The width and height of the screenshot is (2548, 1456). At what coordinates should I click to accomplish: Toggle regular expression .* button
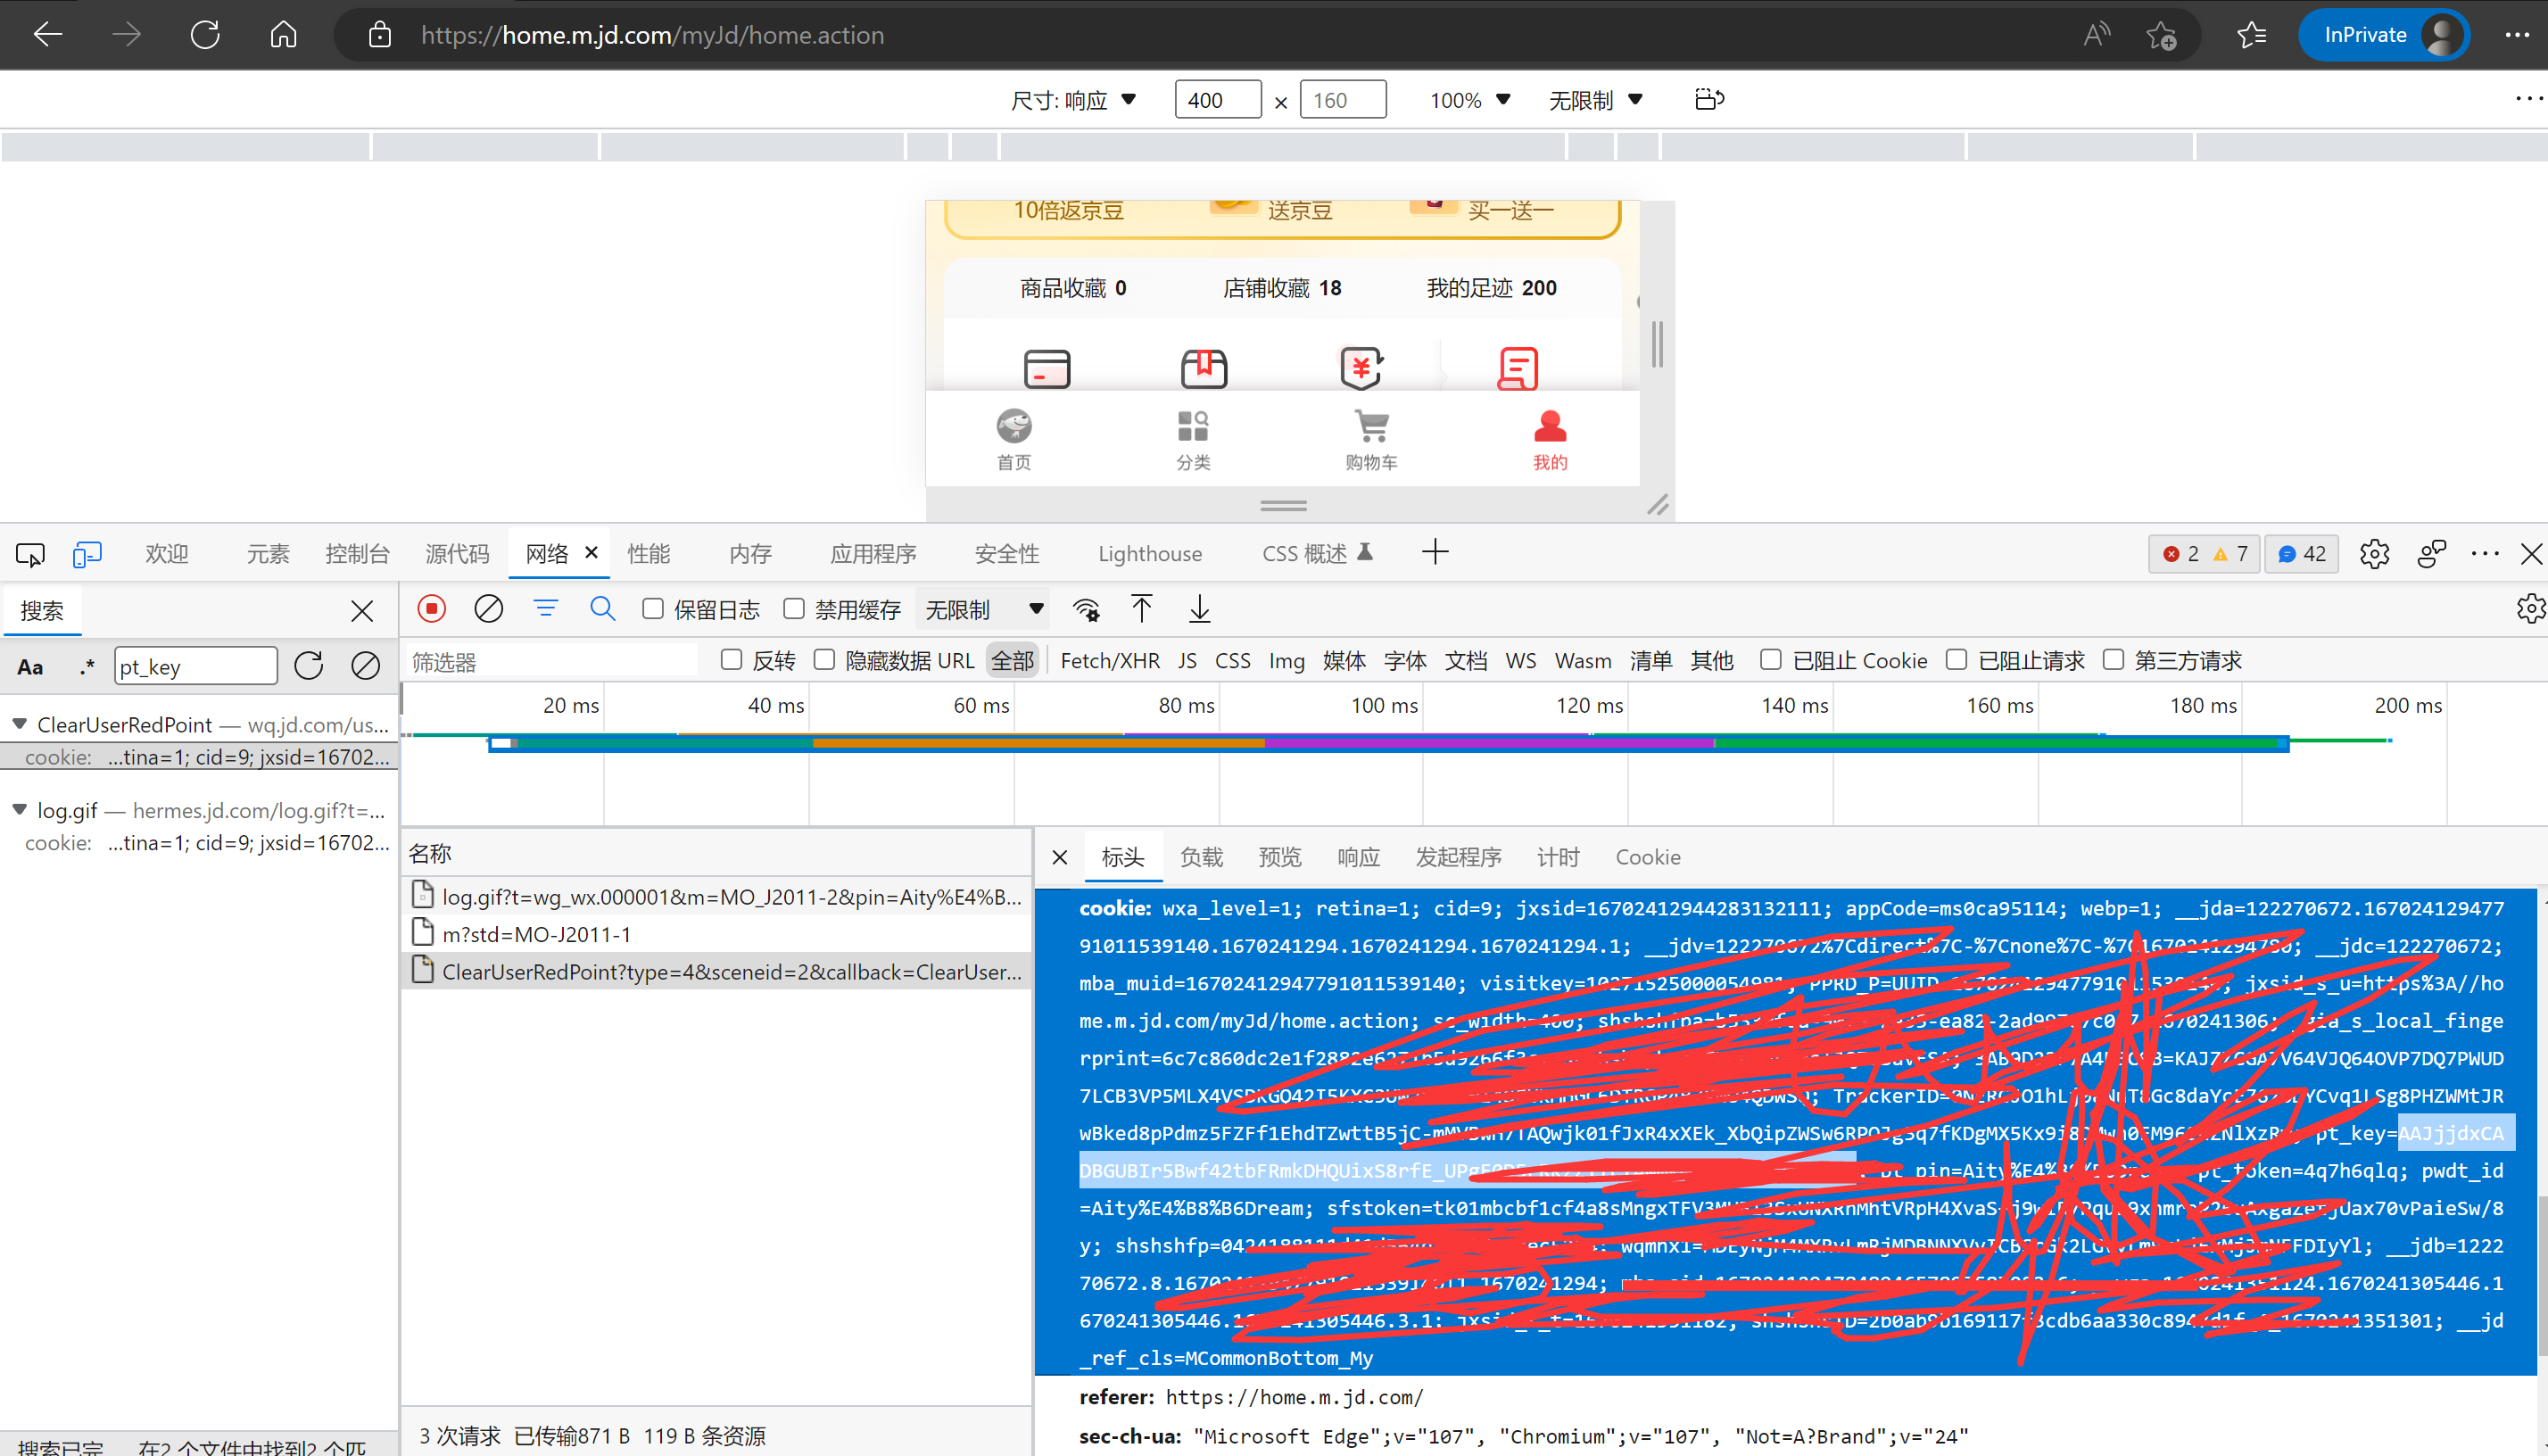[87, 667]
